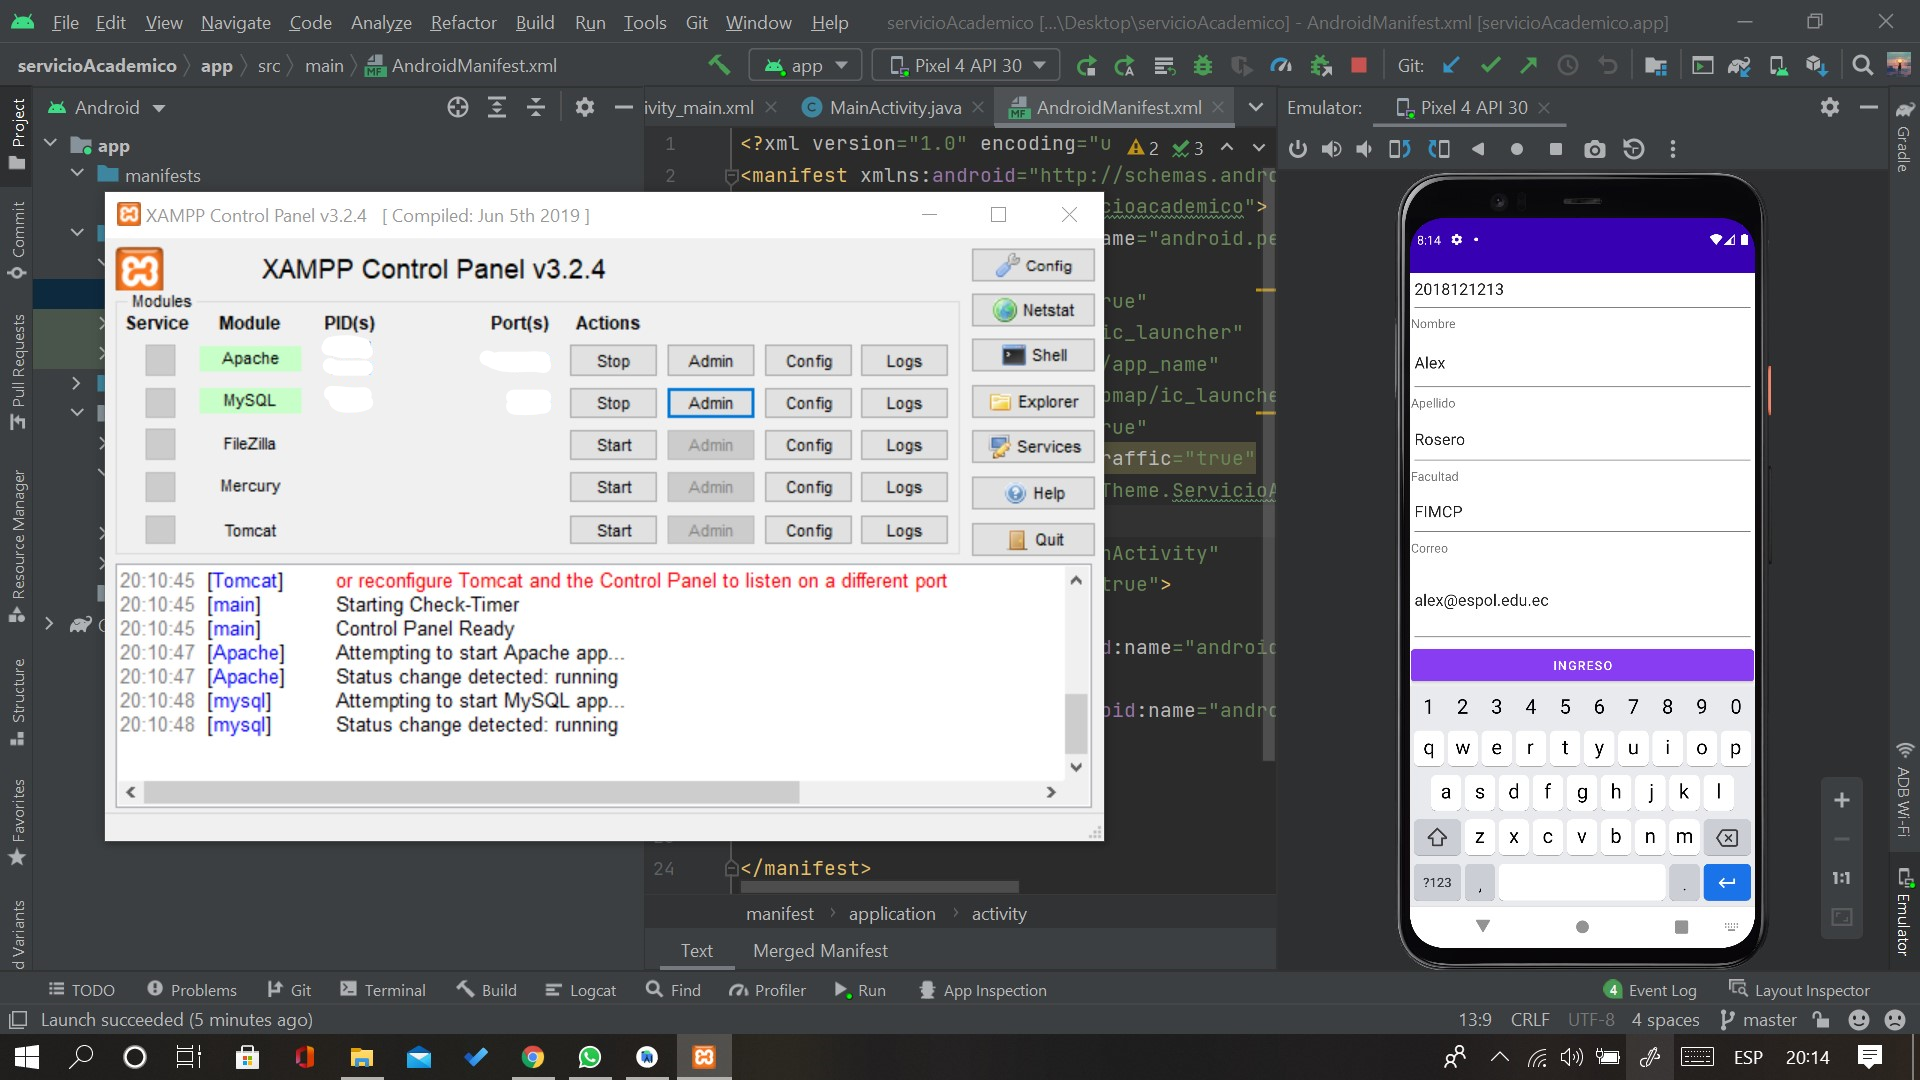Viewport: 1920px width, 1080px height.
Task: Open the Logcat tool window tab
Action: pos(581,990)
